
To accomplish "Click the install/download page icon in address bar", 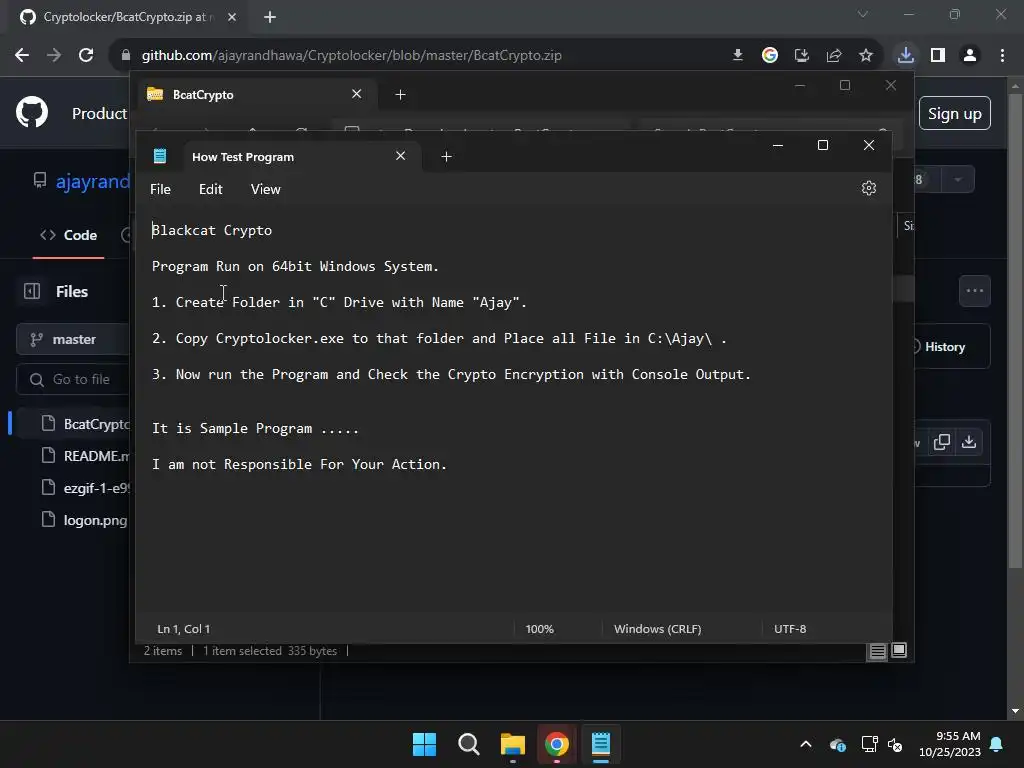I will 738,56.
